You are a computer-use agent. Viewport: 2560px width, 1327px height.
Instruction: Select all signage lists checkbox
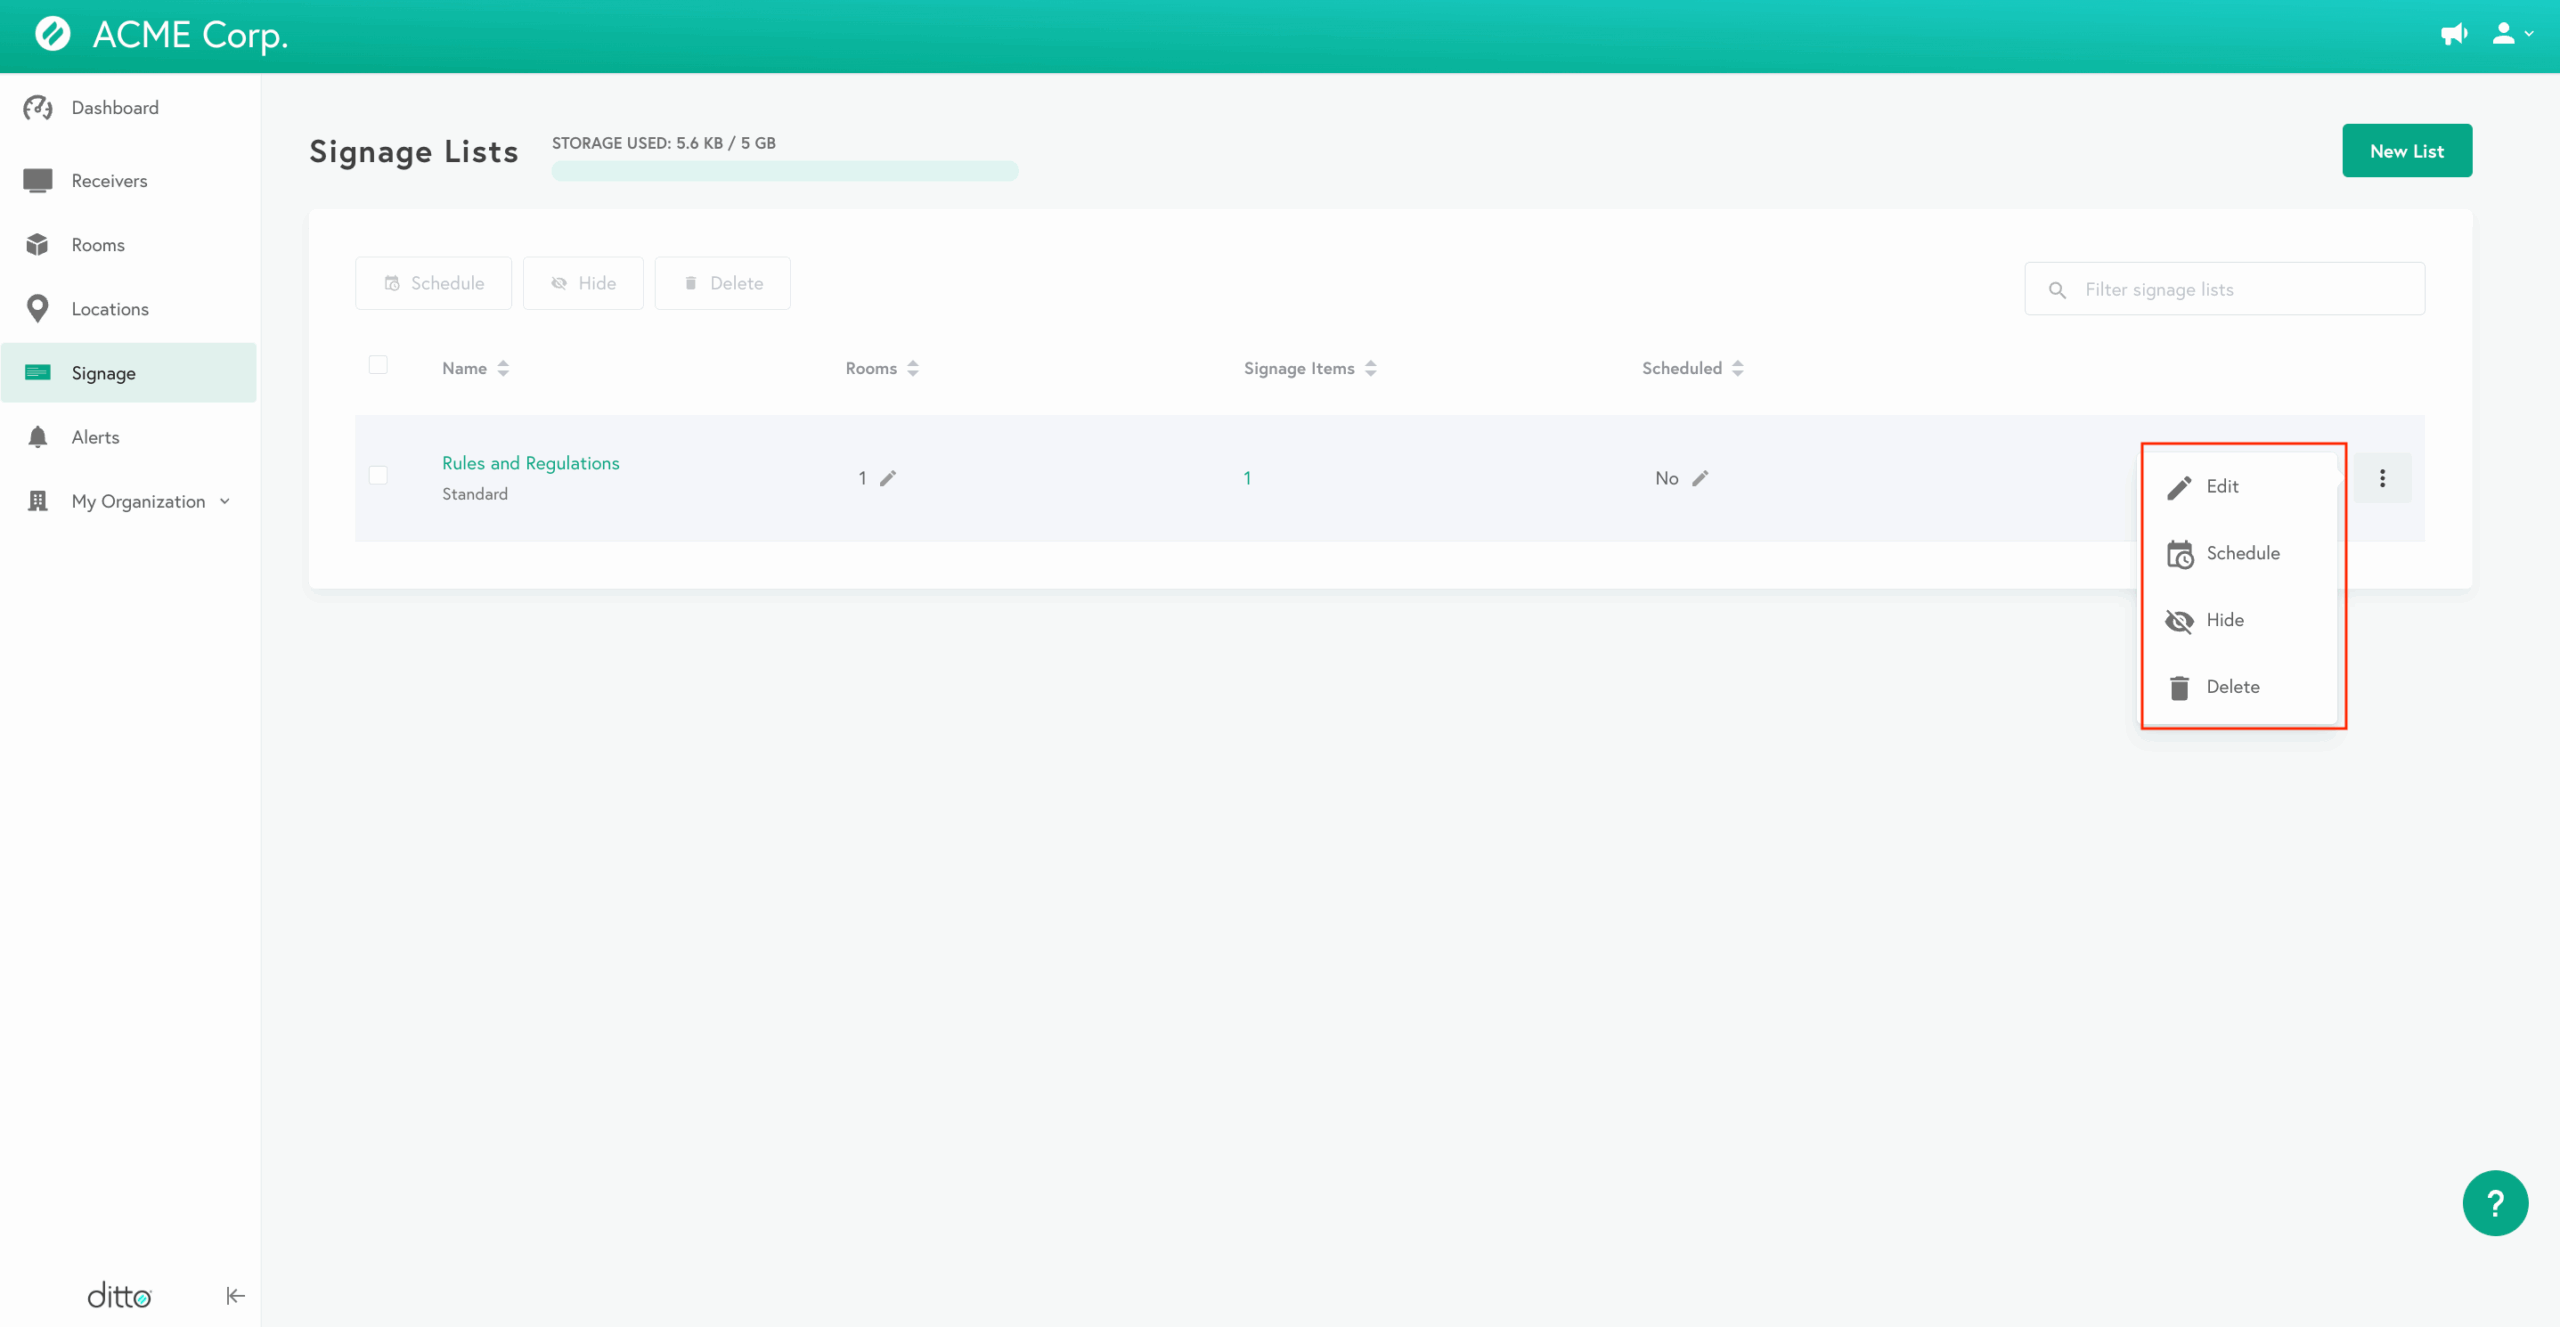[x=378, y=365]
